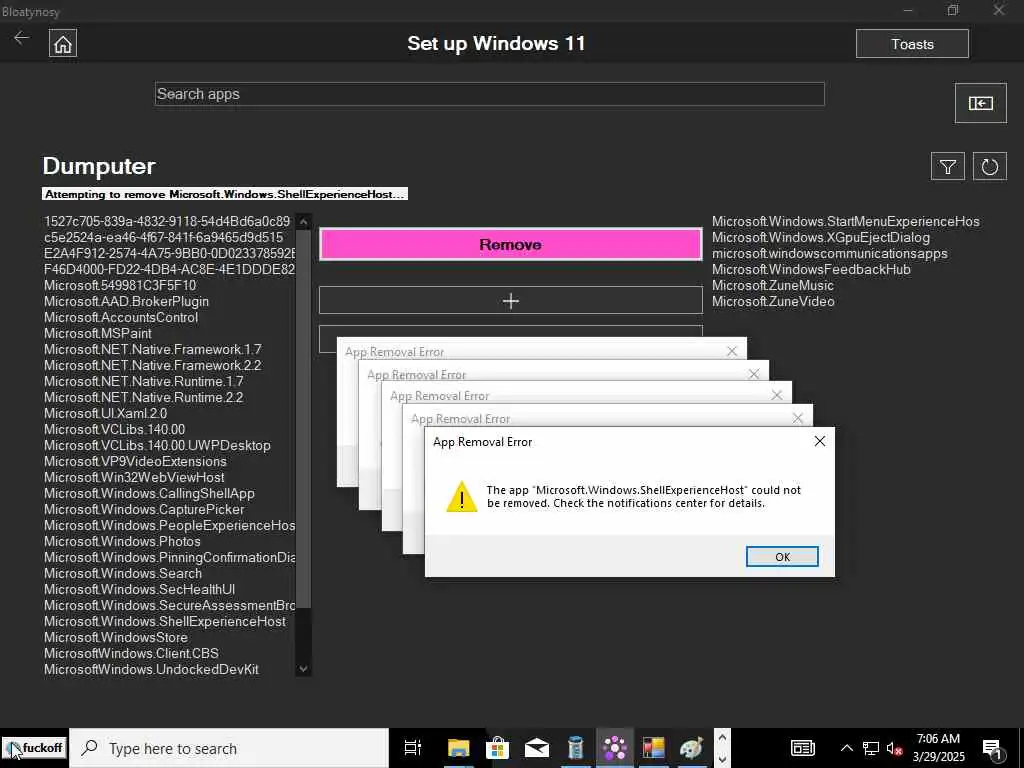
Task: Select Microsoft.AAD.BrokerPlugin
Action: (126, 301)
